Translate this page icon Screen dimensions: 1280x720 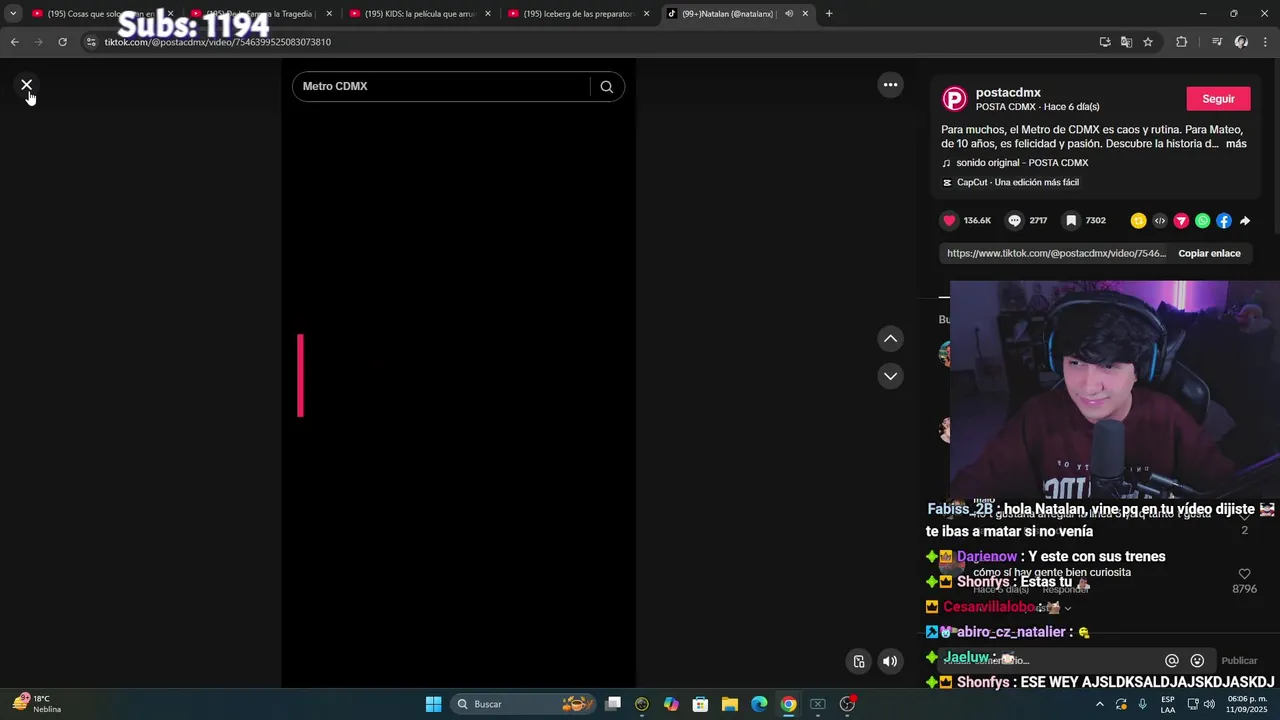(x=1126, y=42)
